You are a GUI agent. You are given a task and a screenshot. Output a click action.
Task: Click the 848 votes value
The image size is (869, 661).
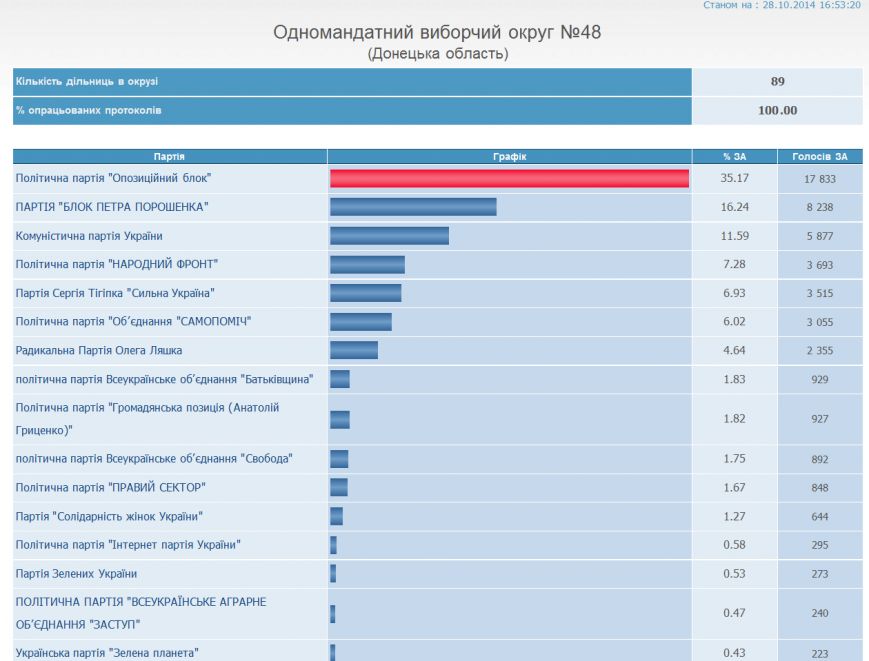pyautogui.click(x=820, y=488)
